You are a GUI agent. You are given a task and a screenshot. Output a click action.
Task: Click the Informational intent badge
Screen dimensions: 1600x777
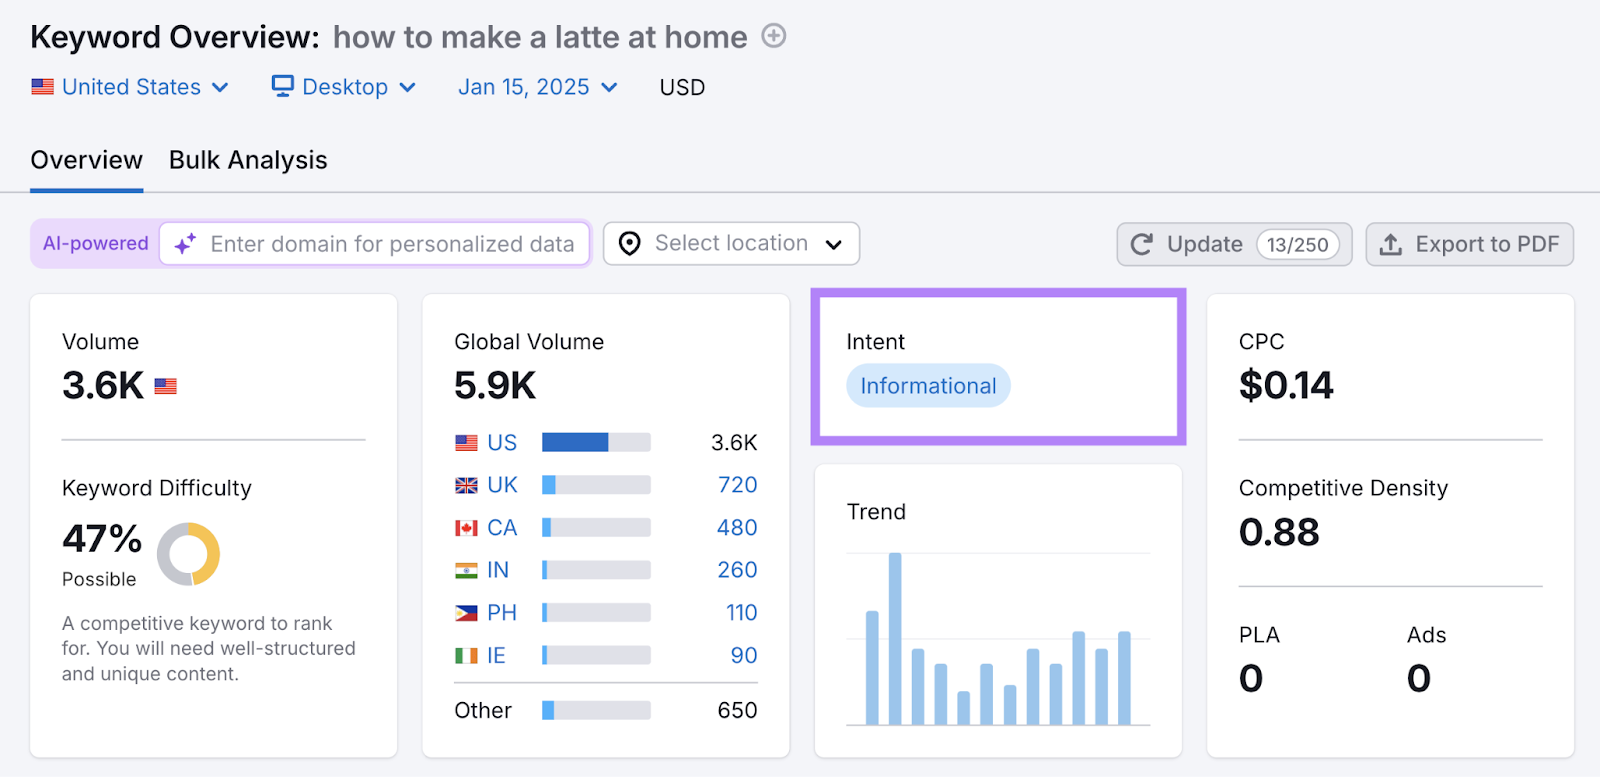928,386
